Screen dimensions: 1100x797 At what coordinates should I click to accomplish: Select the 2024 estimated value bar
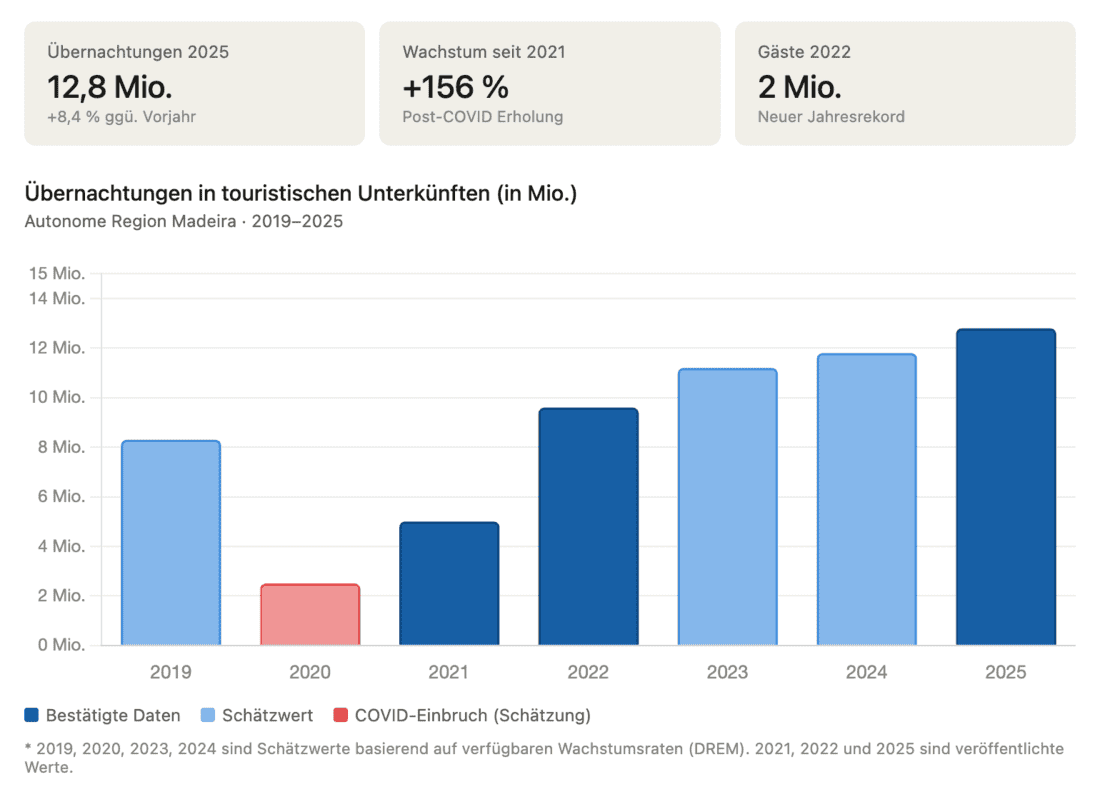[x=866, y=500]
